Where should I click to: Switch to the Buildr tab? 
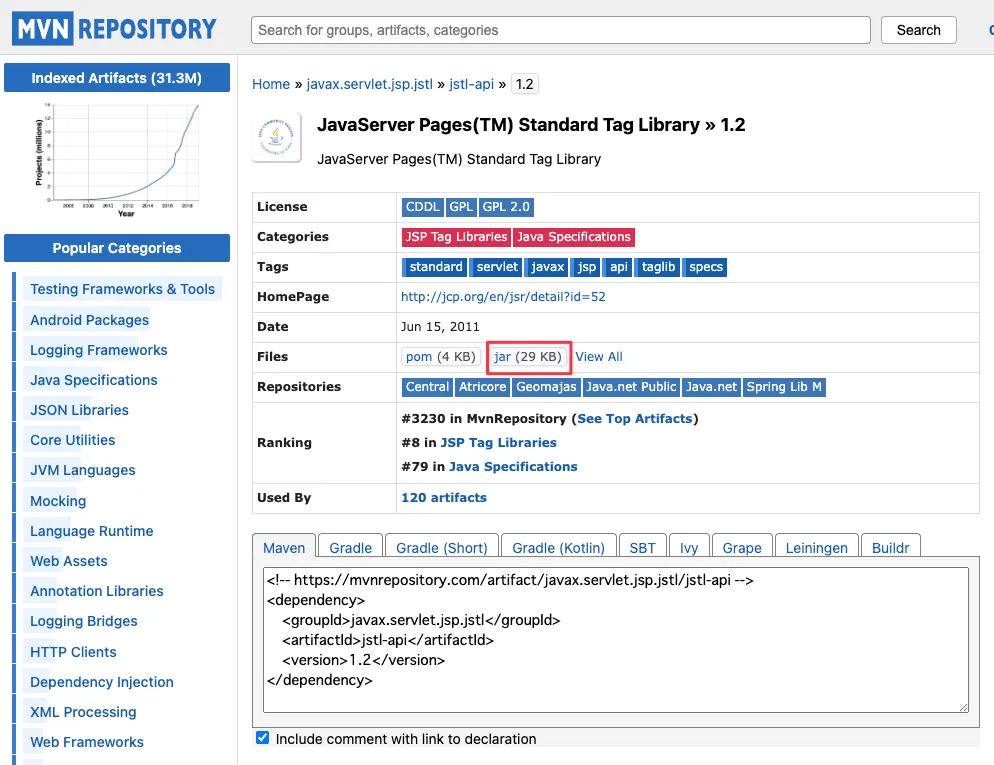890,547
